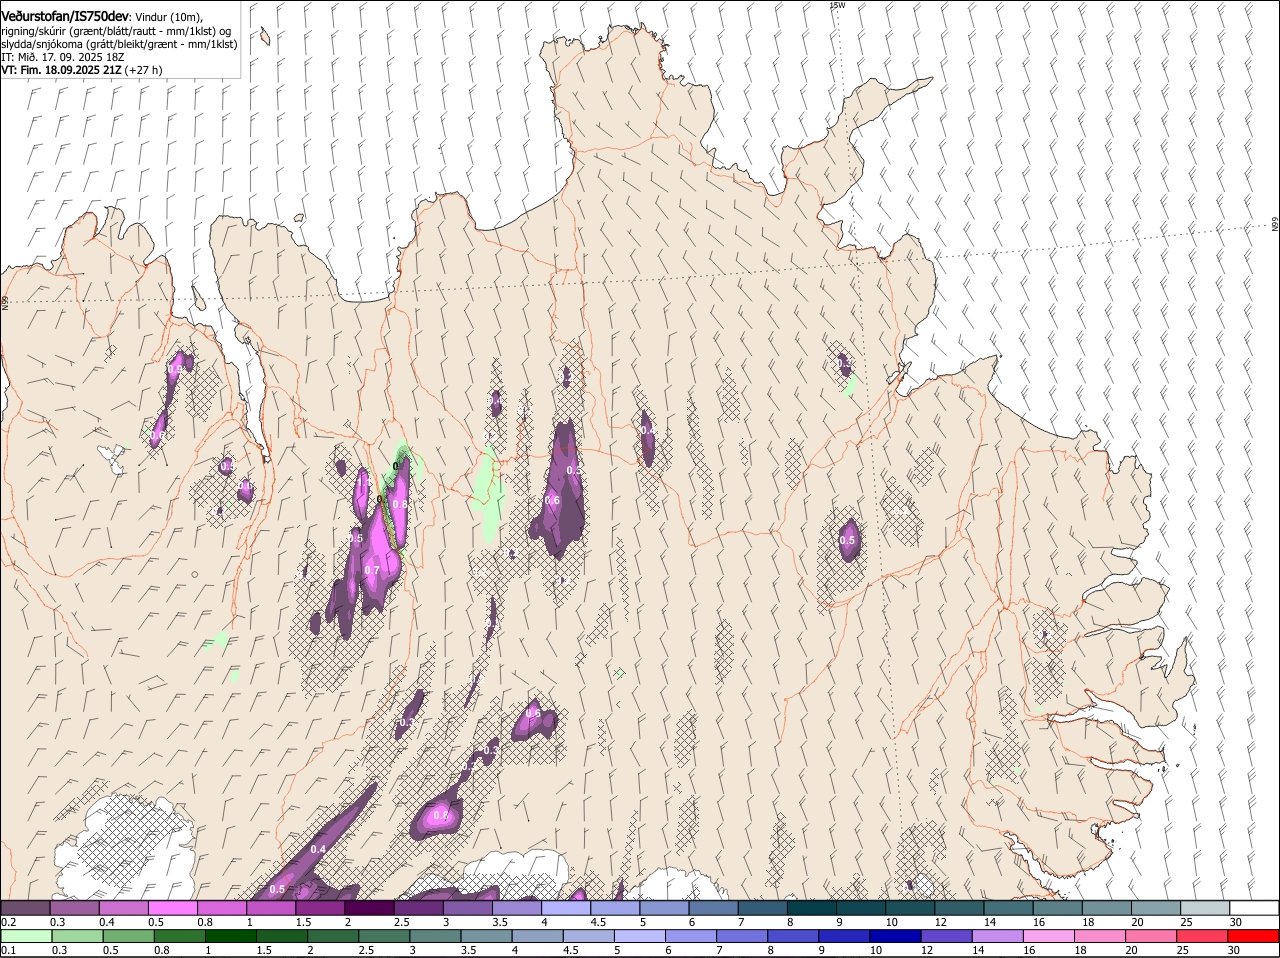1280x958 pixels.
Task: Select upper scale dark purple swatch between 2 and 2.5
Action: tap(369, 907)
